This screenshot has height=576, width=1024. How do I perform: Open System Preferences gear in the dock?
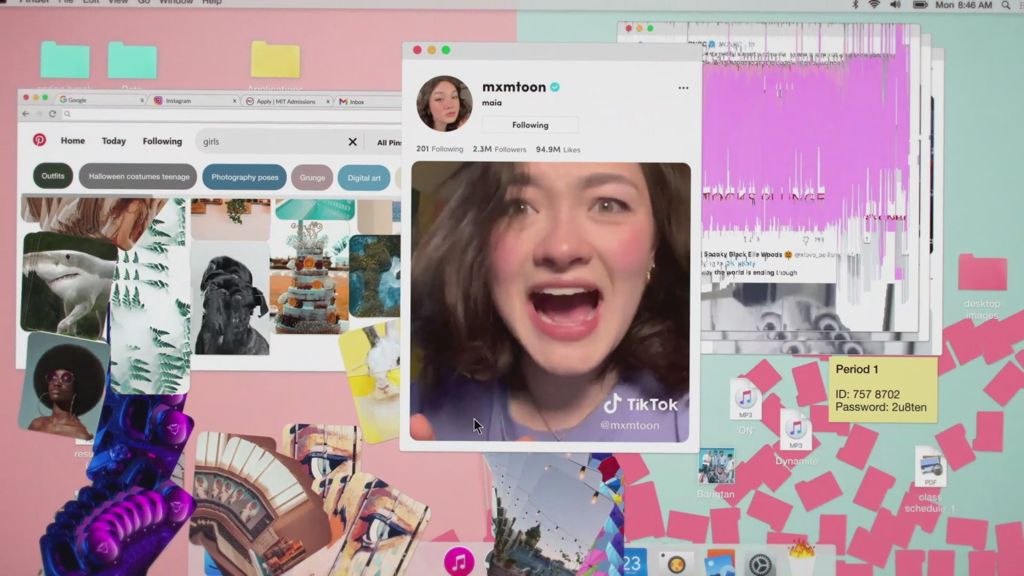(x=760, y=564)
